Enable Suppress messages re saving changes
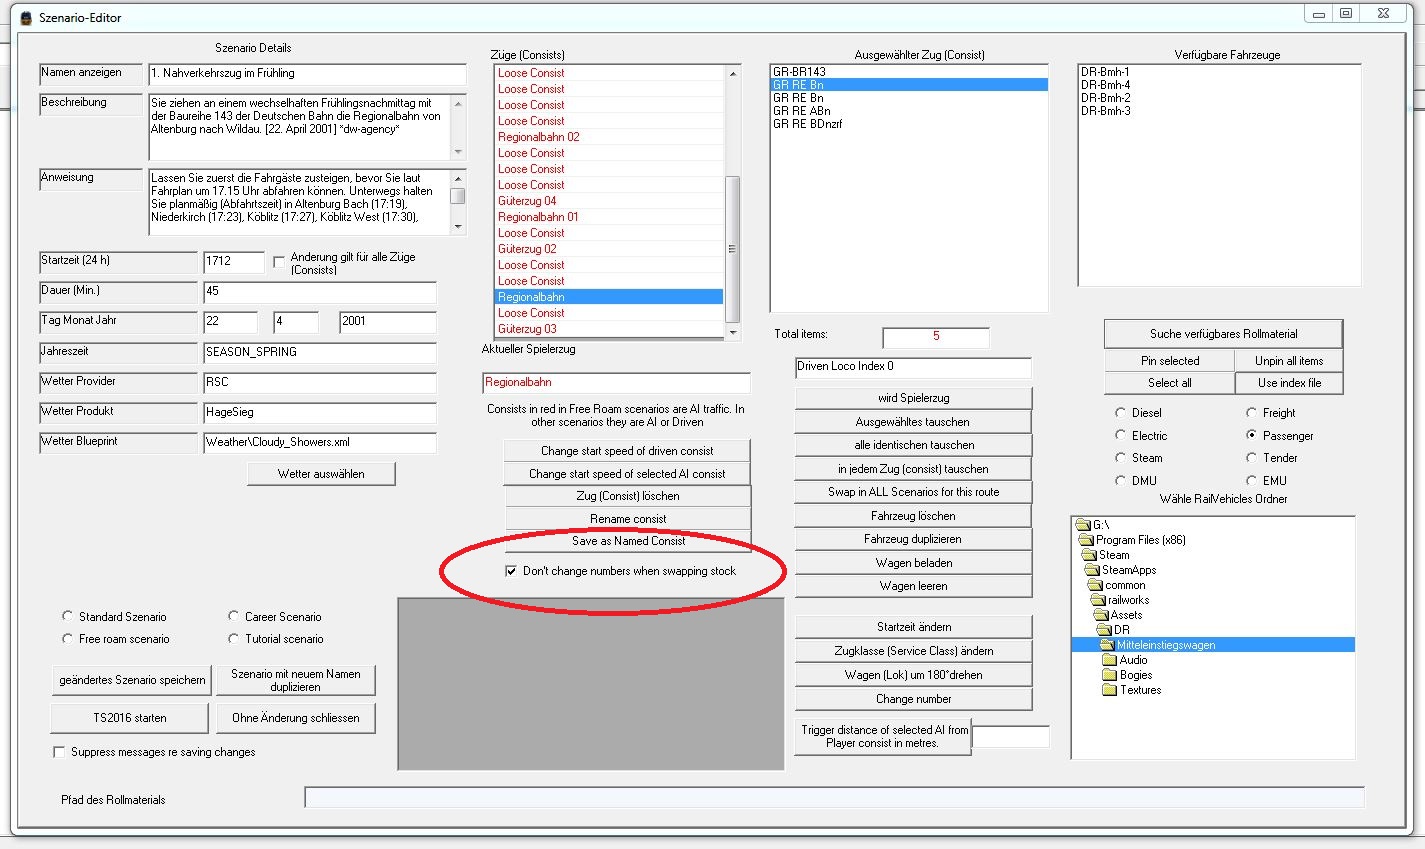The height and width of the screenshot is (849, 1425). (x=59, y=752)
